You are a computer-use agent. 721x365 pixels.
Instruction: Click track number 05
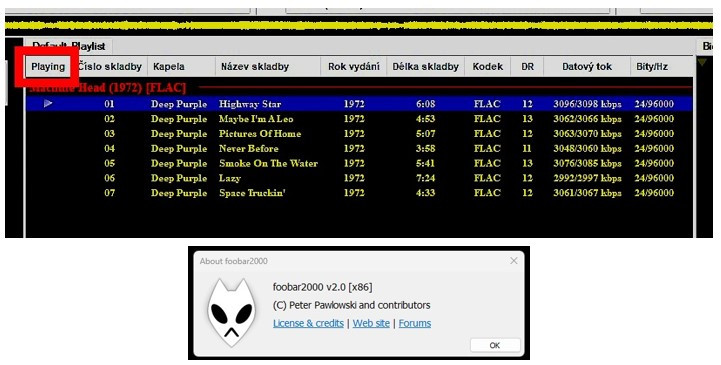pyautogui.click(x=109, y=163)
